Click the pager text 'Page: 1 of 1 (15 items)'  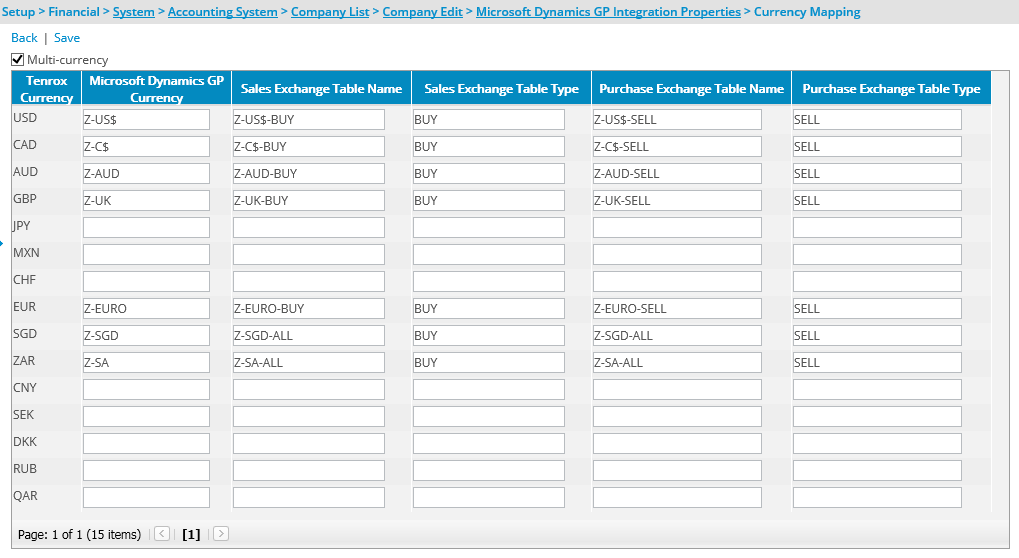(x=79, y=535)
